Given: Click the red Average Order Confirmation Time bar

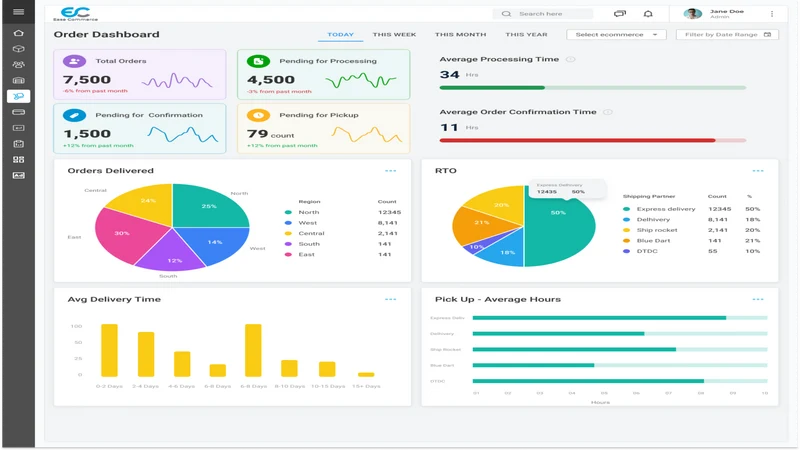Looking at the screenshot, I should point(593,140).
